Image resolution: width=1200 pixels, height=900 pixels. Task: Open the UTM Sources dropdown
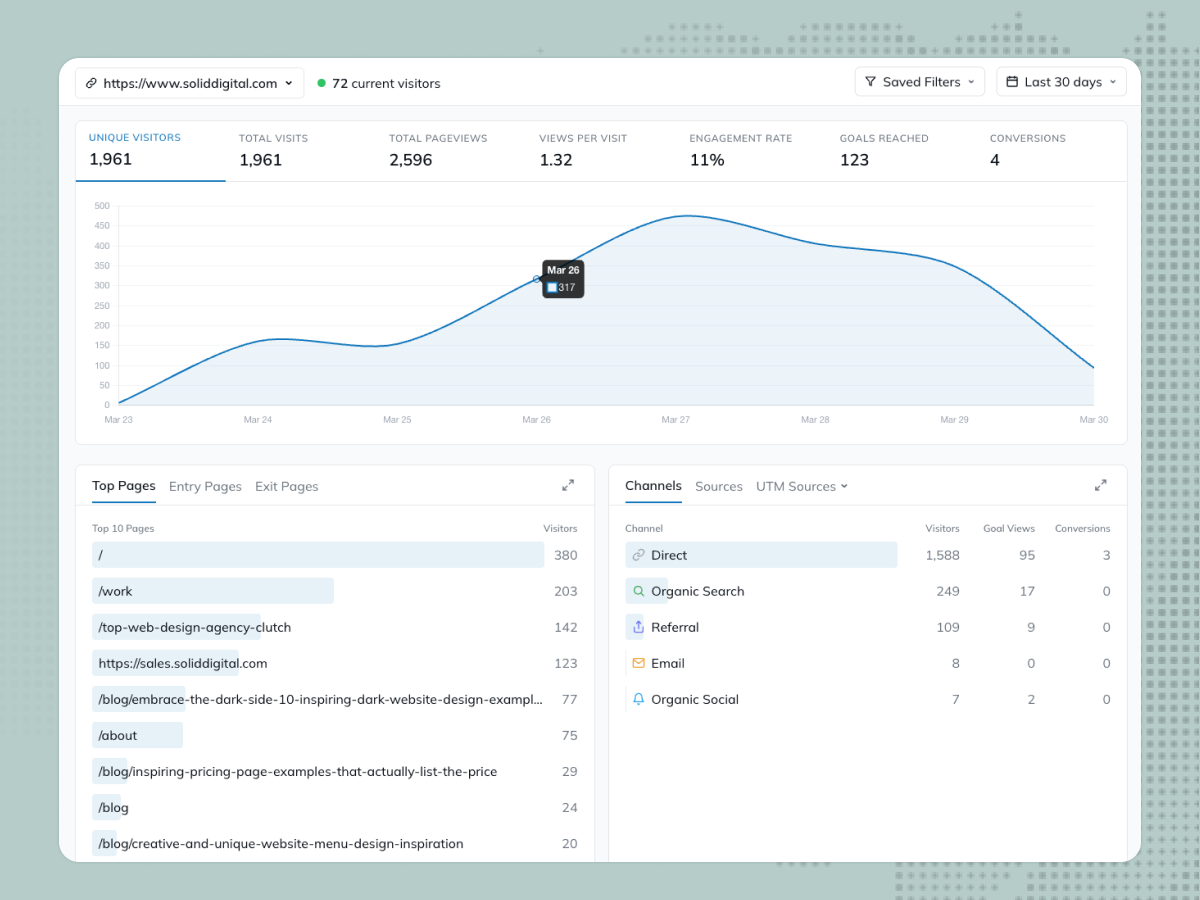point(802,486)
